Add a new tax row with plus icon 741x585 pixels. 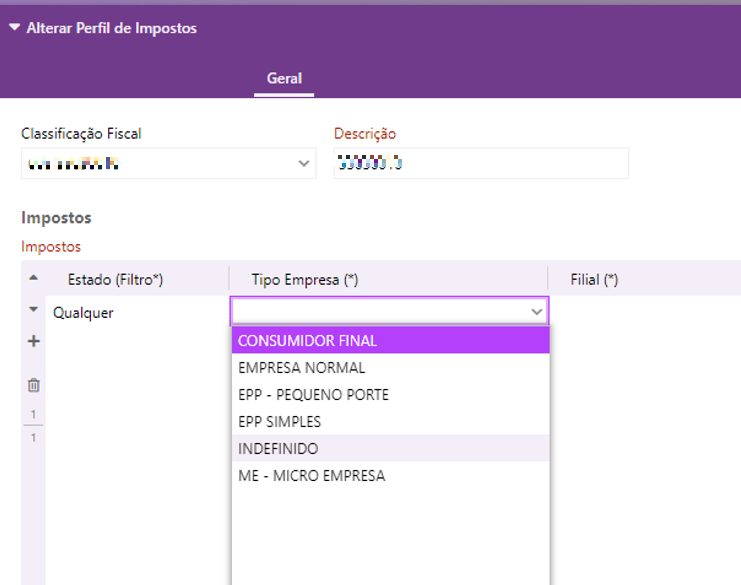tap(33, 342)
